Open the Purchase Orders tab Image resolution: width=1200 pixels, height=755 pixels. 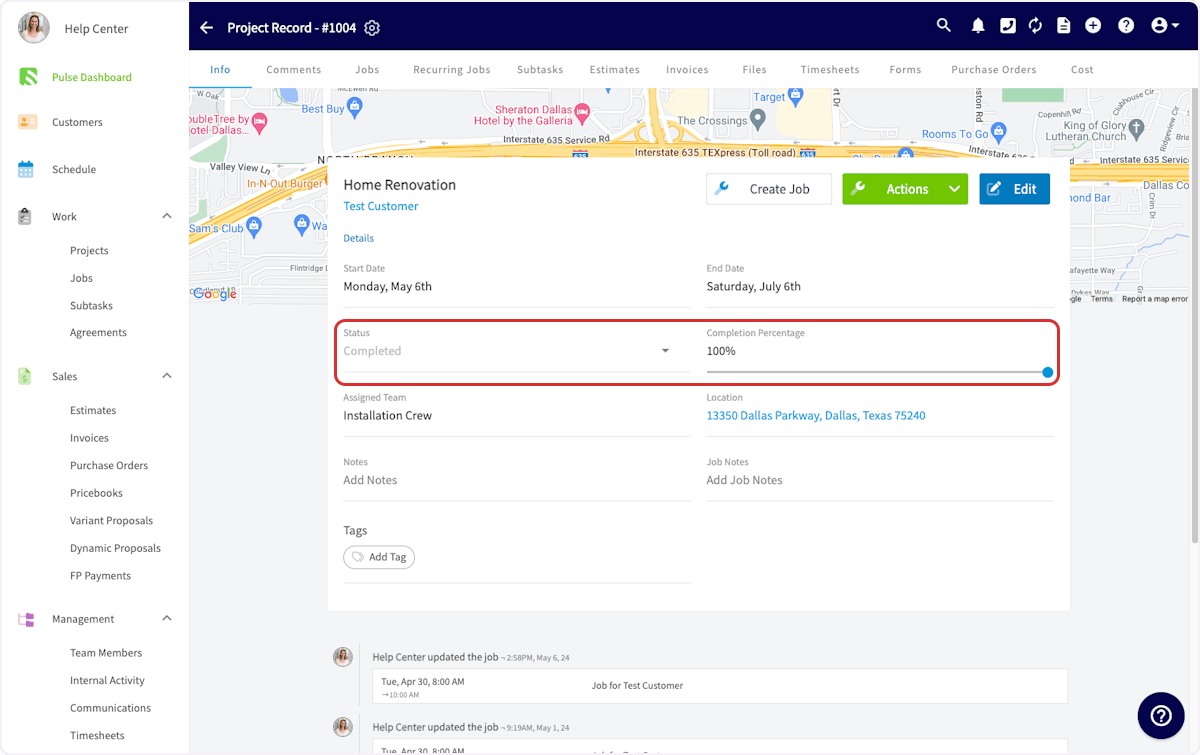994,70
